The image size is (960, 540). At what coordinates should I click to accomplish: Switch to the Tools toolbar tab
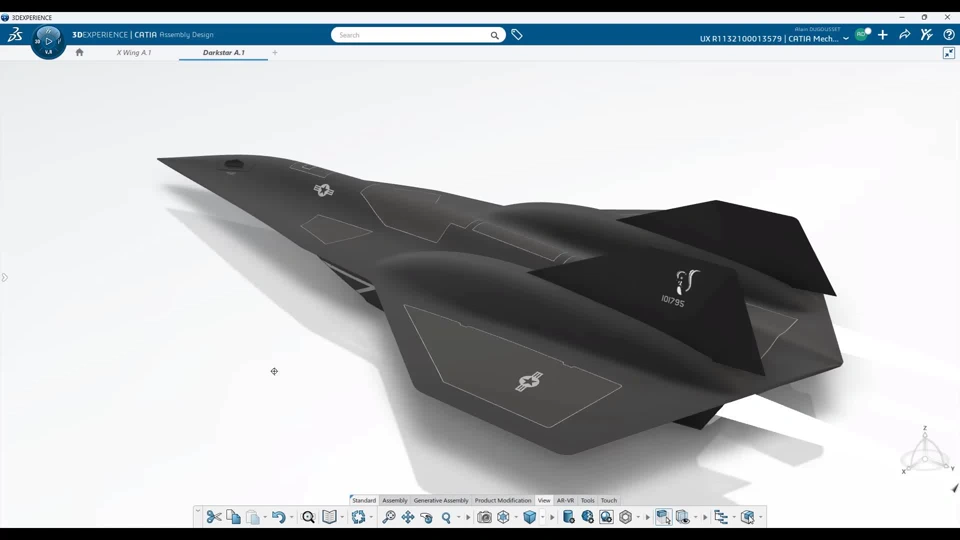click(x=587, y=500)
